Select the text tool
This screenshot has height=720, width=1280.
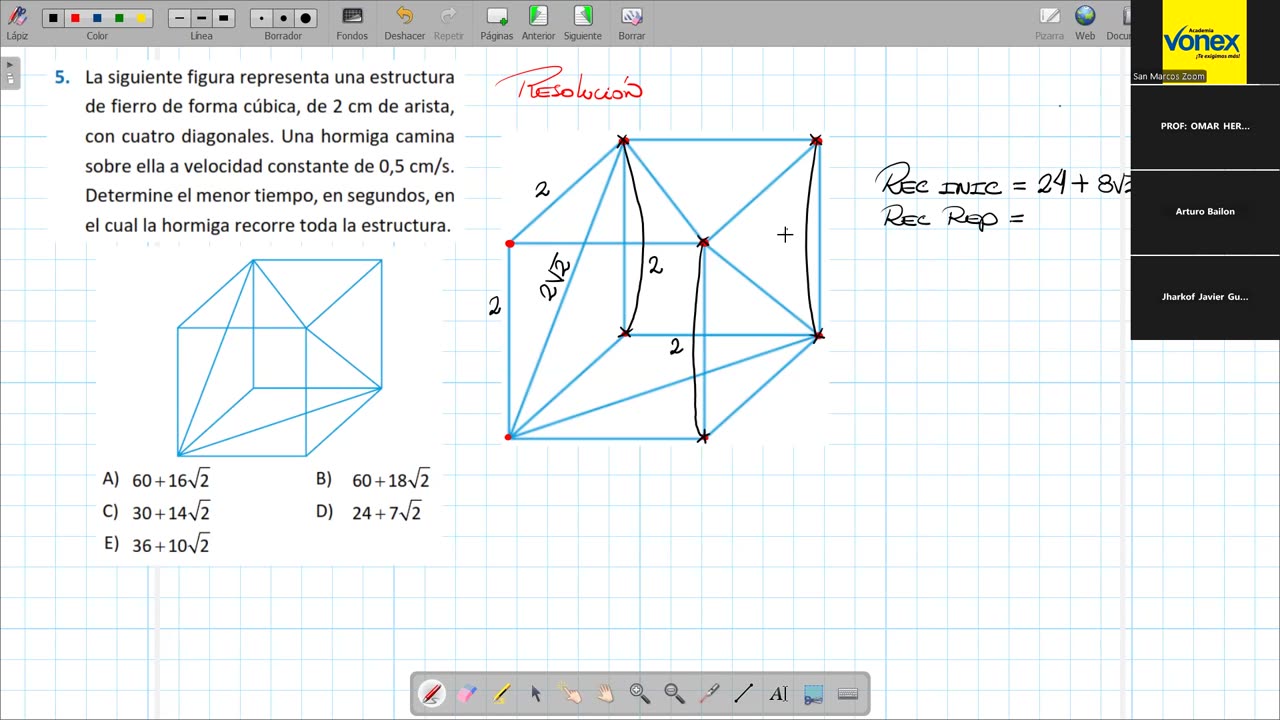[x=778, y=693]
